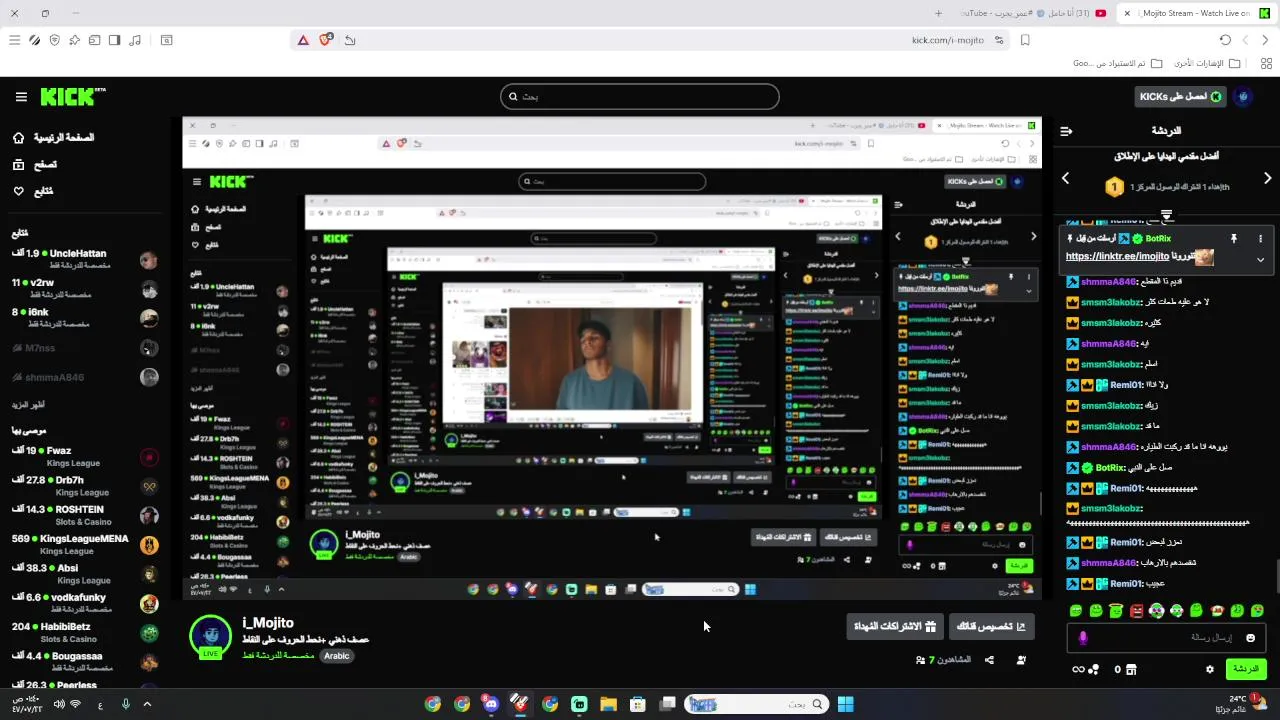Open the emoji picker in chat input
The width and height of the screenshot is (1280, 720).
click(1250, 637)
